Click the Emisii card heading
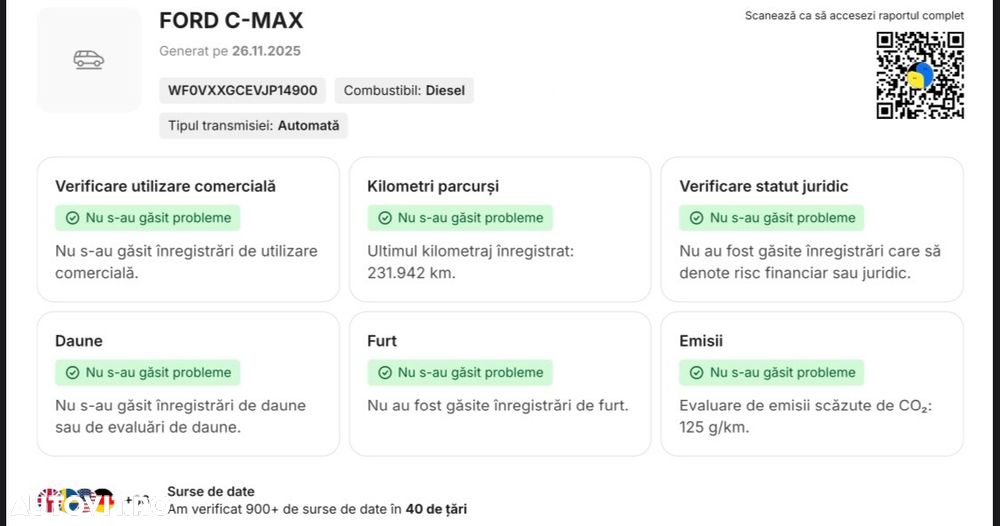 (700, 341)
